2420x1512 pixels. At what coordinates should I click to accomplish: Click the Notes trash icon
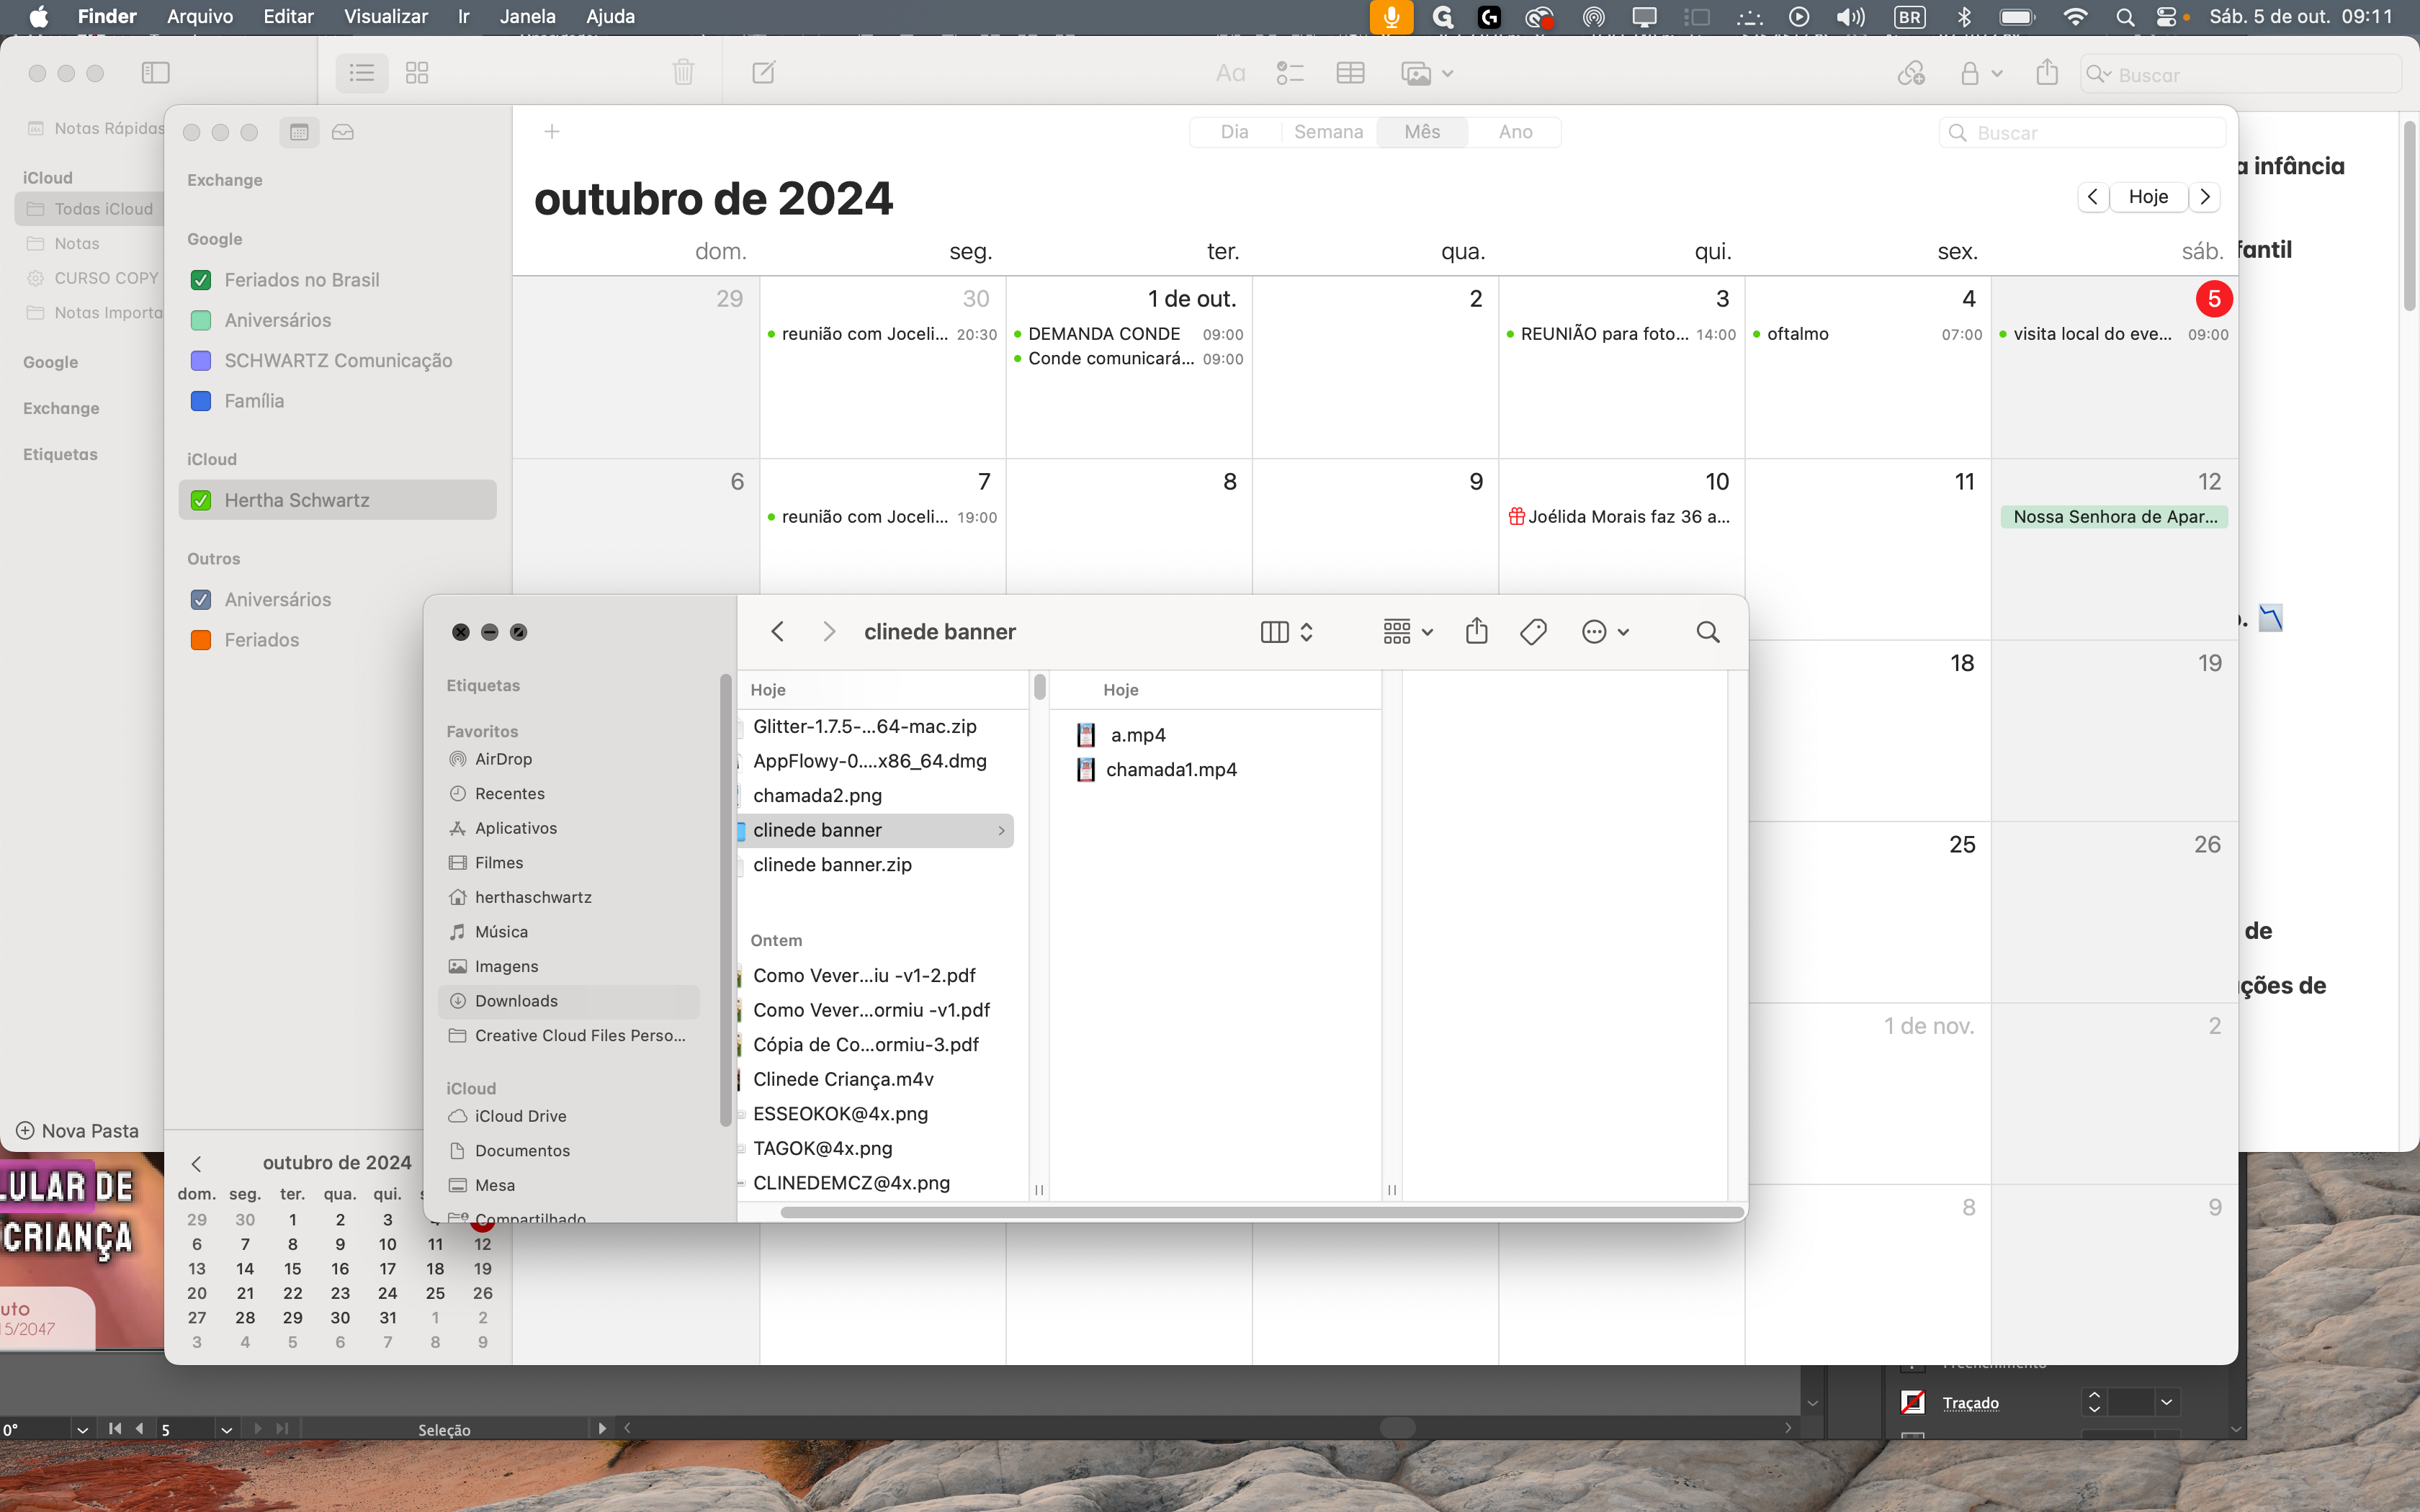683,73
